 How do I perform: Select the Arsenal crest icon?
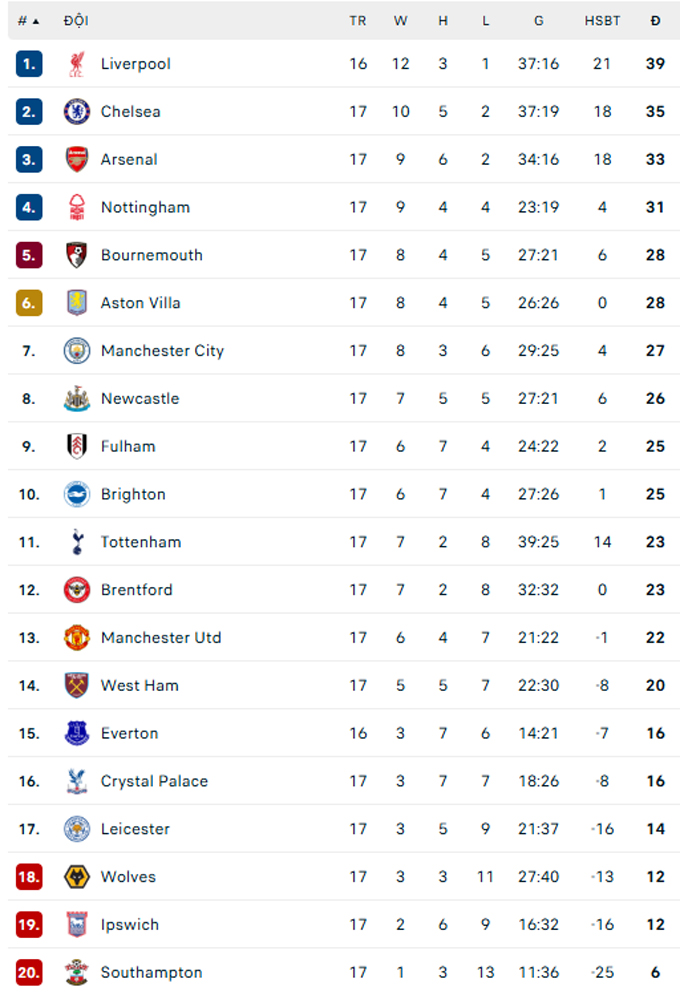[77, 159]
